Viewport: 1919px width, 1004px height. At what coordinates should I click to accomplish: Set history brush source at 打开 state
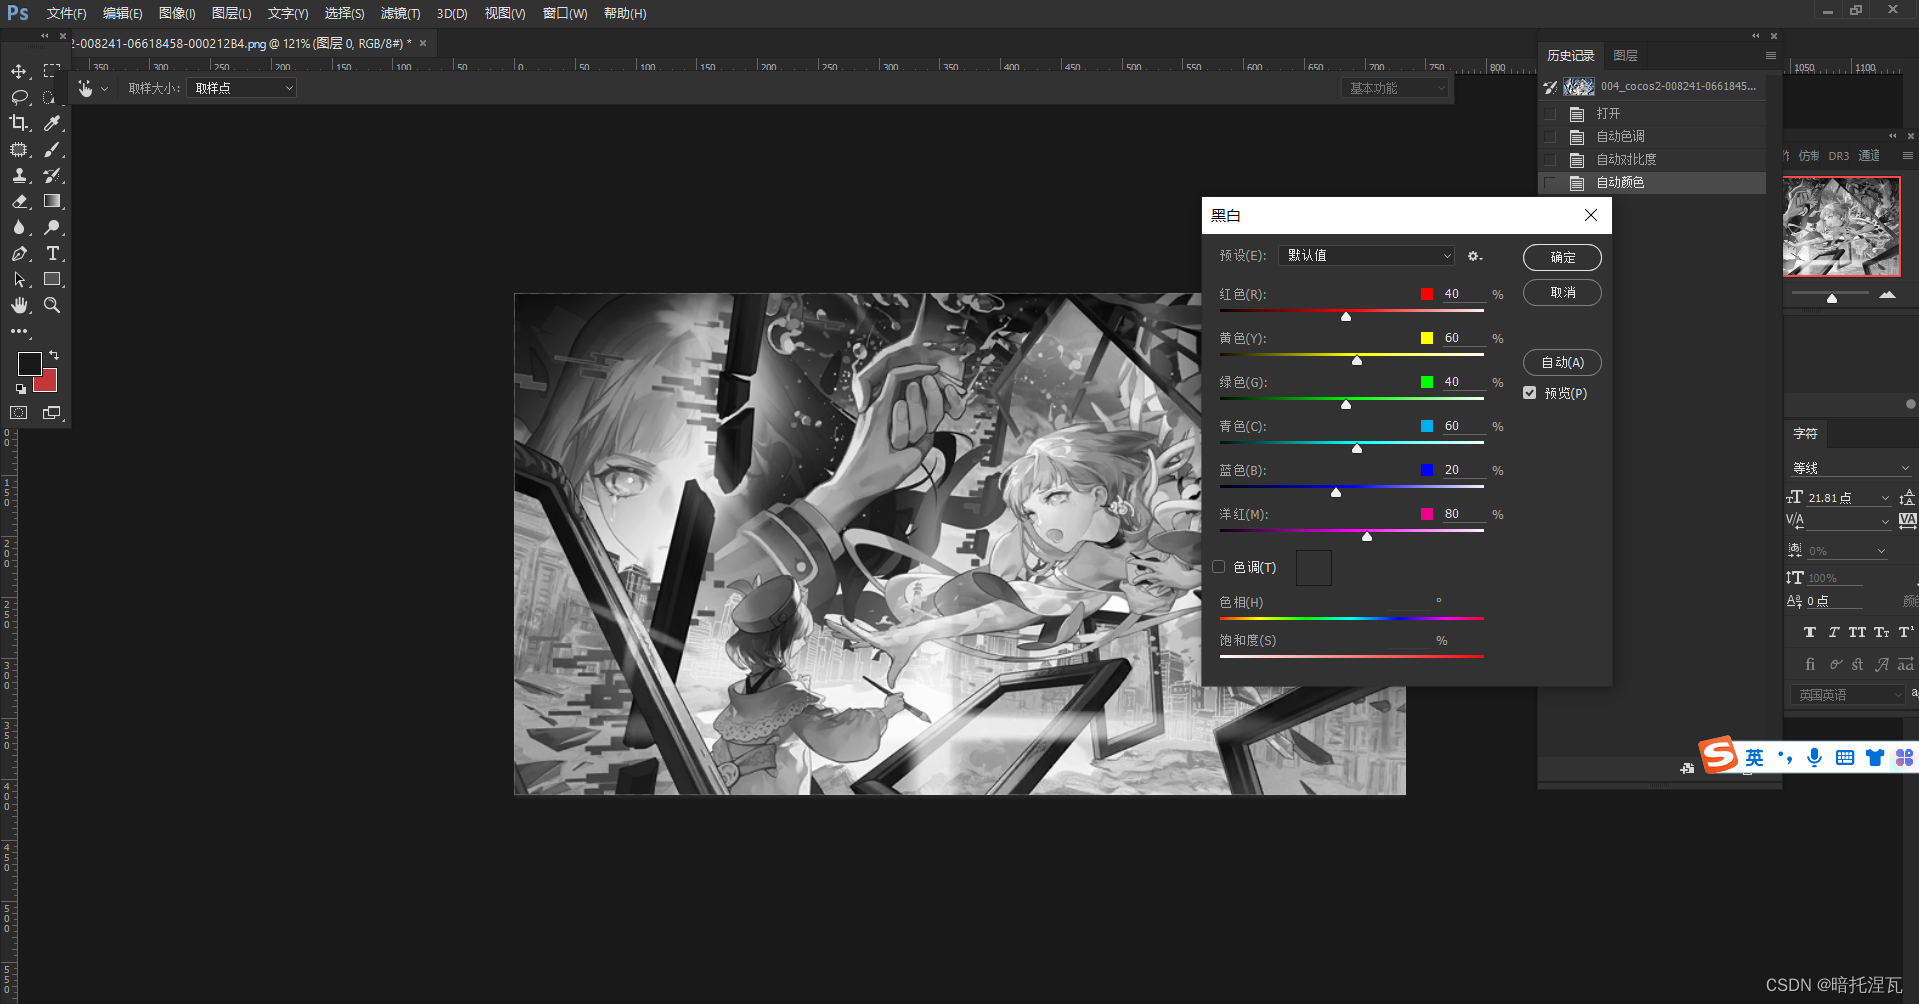(x=1551, y=114)
